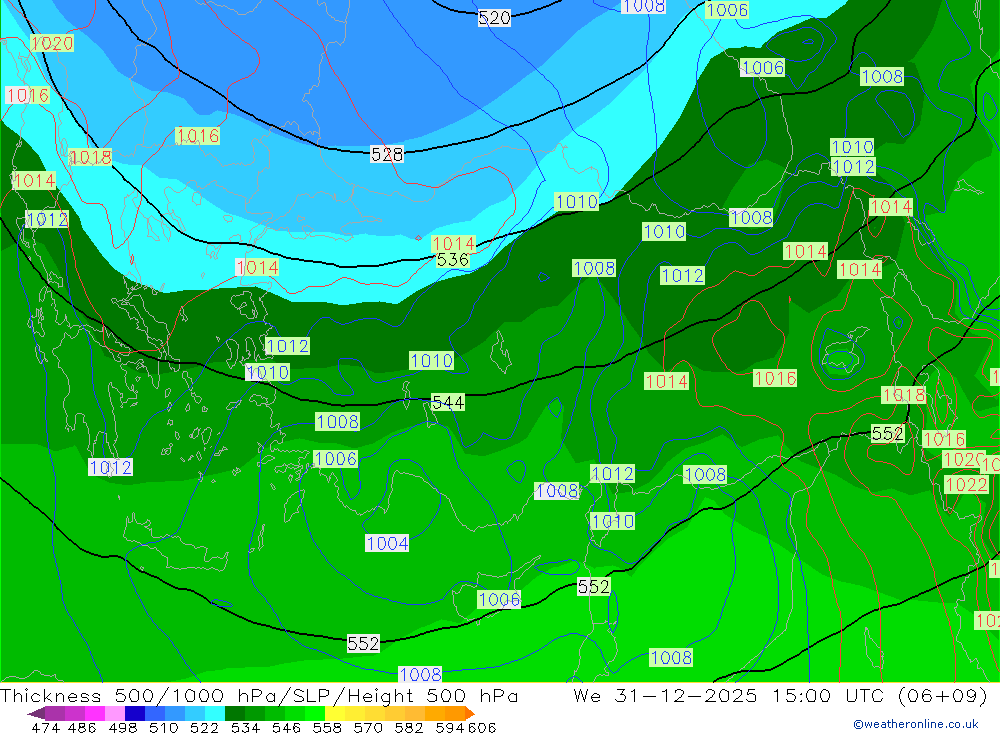Pick the darkest green legend swatch
The height and width of the screenshot is (733, 1000).
(x=235, y=713)
